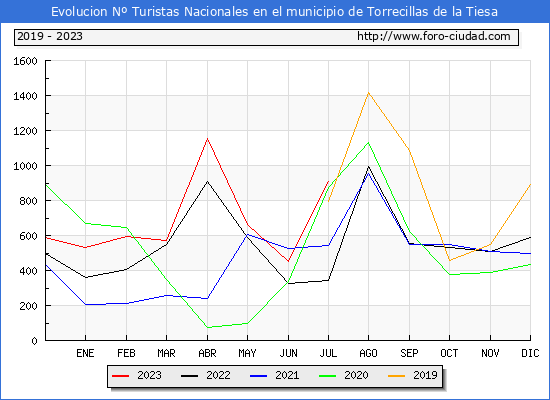The image size is (550, 400).
Task: Click the 2019 - 2023 date range label
Action: pyautogui.click(x=50, y=36)
